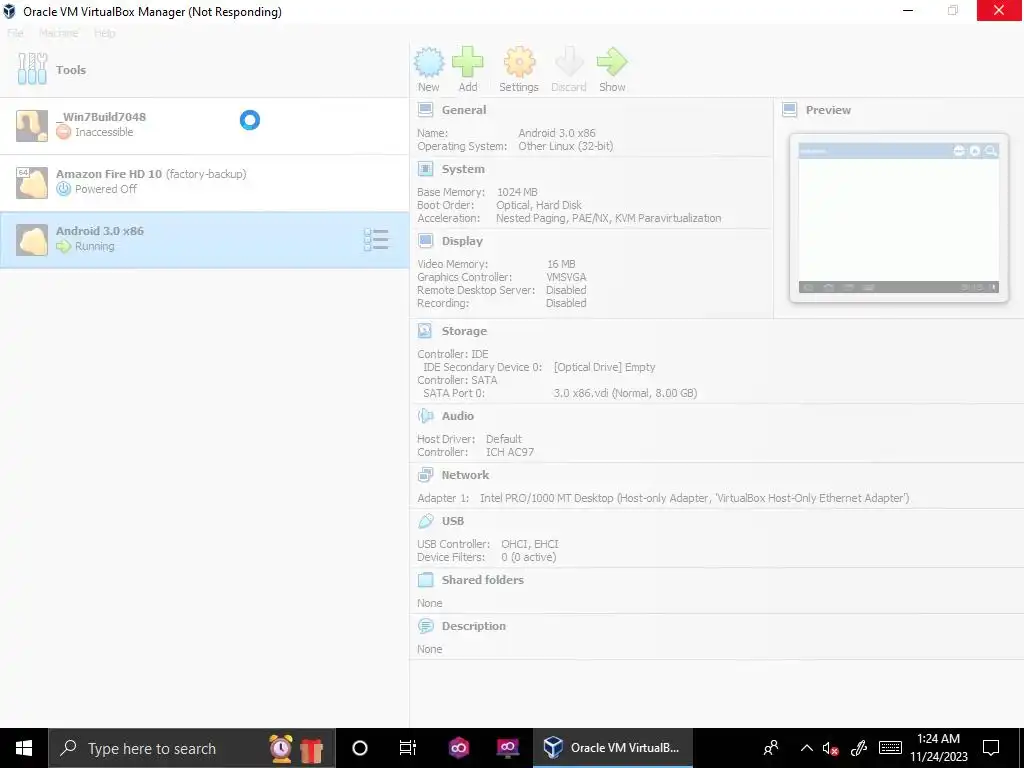Click the Preview heading label
Image resolution: width=1024 pixels, height=768 pixels.
pyautogui.click(x=828, y=110)
